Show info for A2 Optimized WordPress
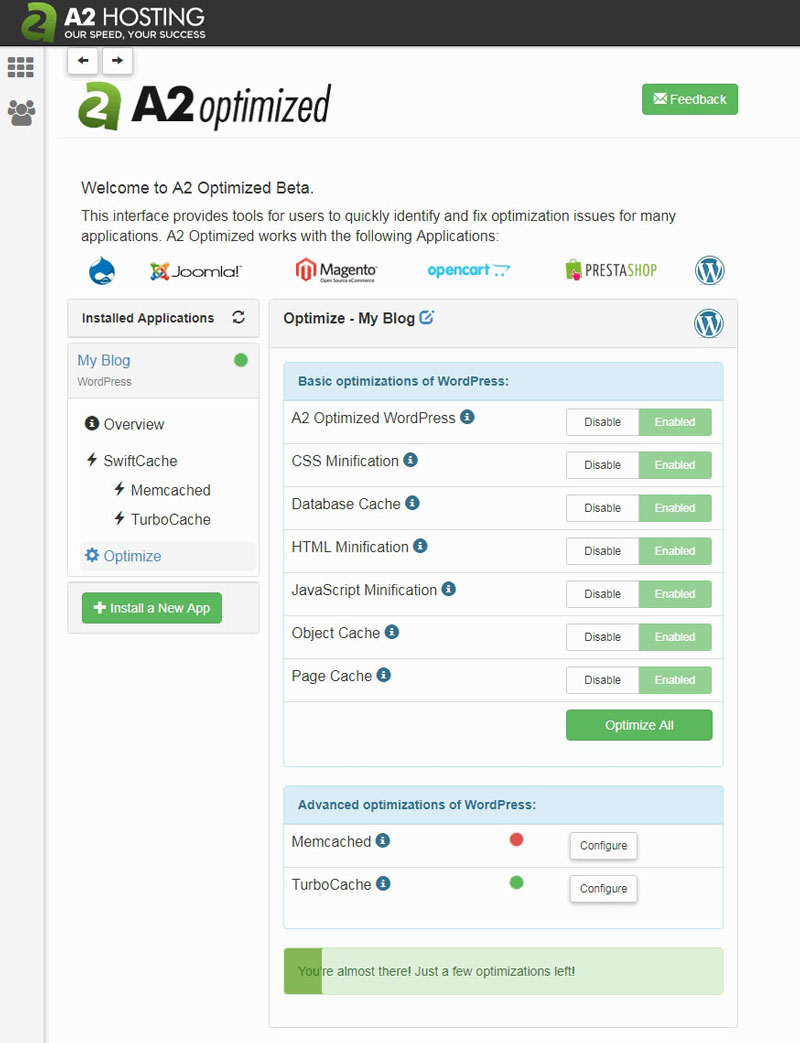Screen dimensions: 800x1043 click(467, 417)
